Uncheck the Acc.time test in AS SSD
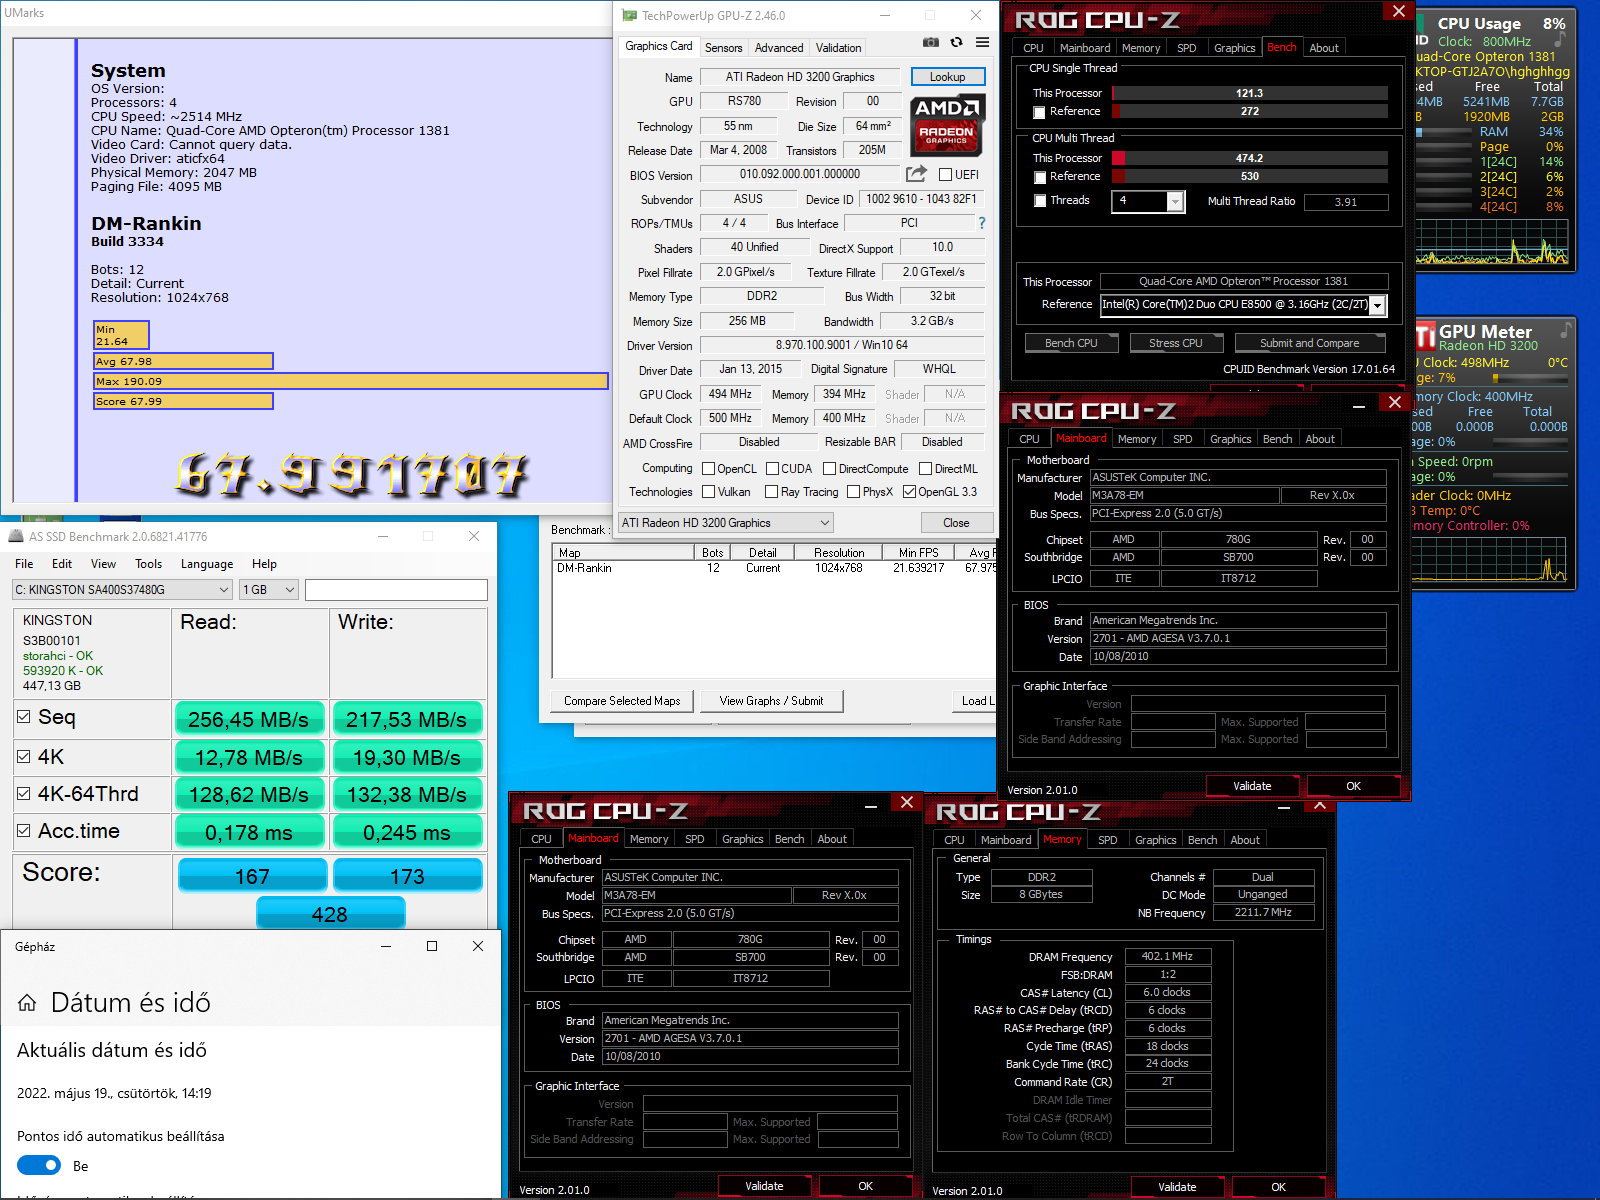Screen dimensions: 1600x1200 click(23, 830)
